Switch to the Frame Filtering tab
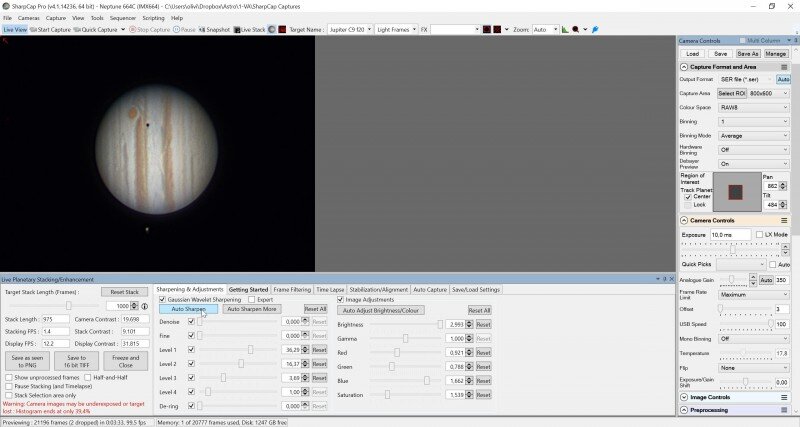Screen dimensions: 800x427 [x=292, y=289]
